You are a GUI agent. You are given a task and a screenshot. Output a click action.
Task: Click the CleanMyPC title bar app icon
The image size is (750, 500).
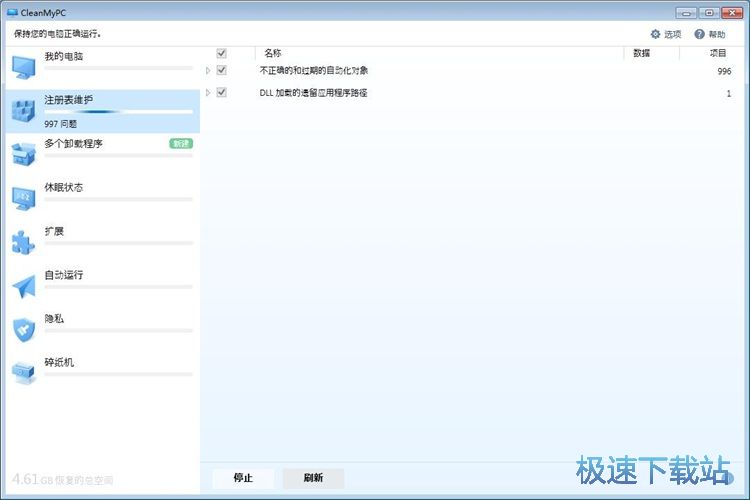[x=12, y=12]
